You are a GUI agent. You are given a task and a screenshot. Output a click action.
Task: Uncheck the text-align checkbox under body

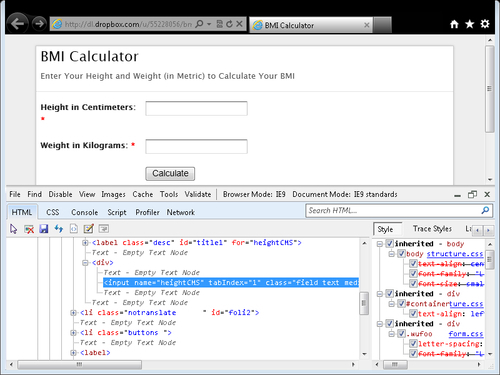click(x=413, y=264)
